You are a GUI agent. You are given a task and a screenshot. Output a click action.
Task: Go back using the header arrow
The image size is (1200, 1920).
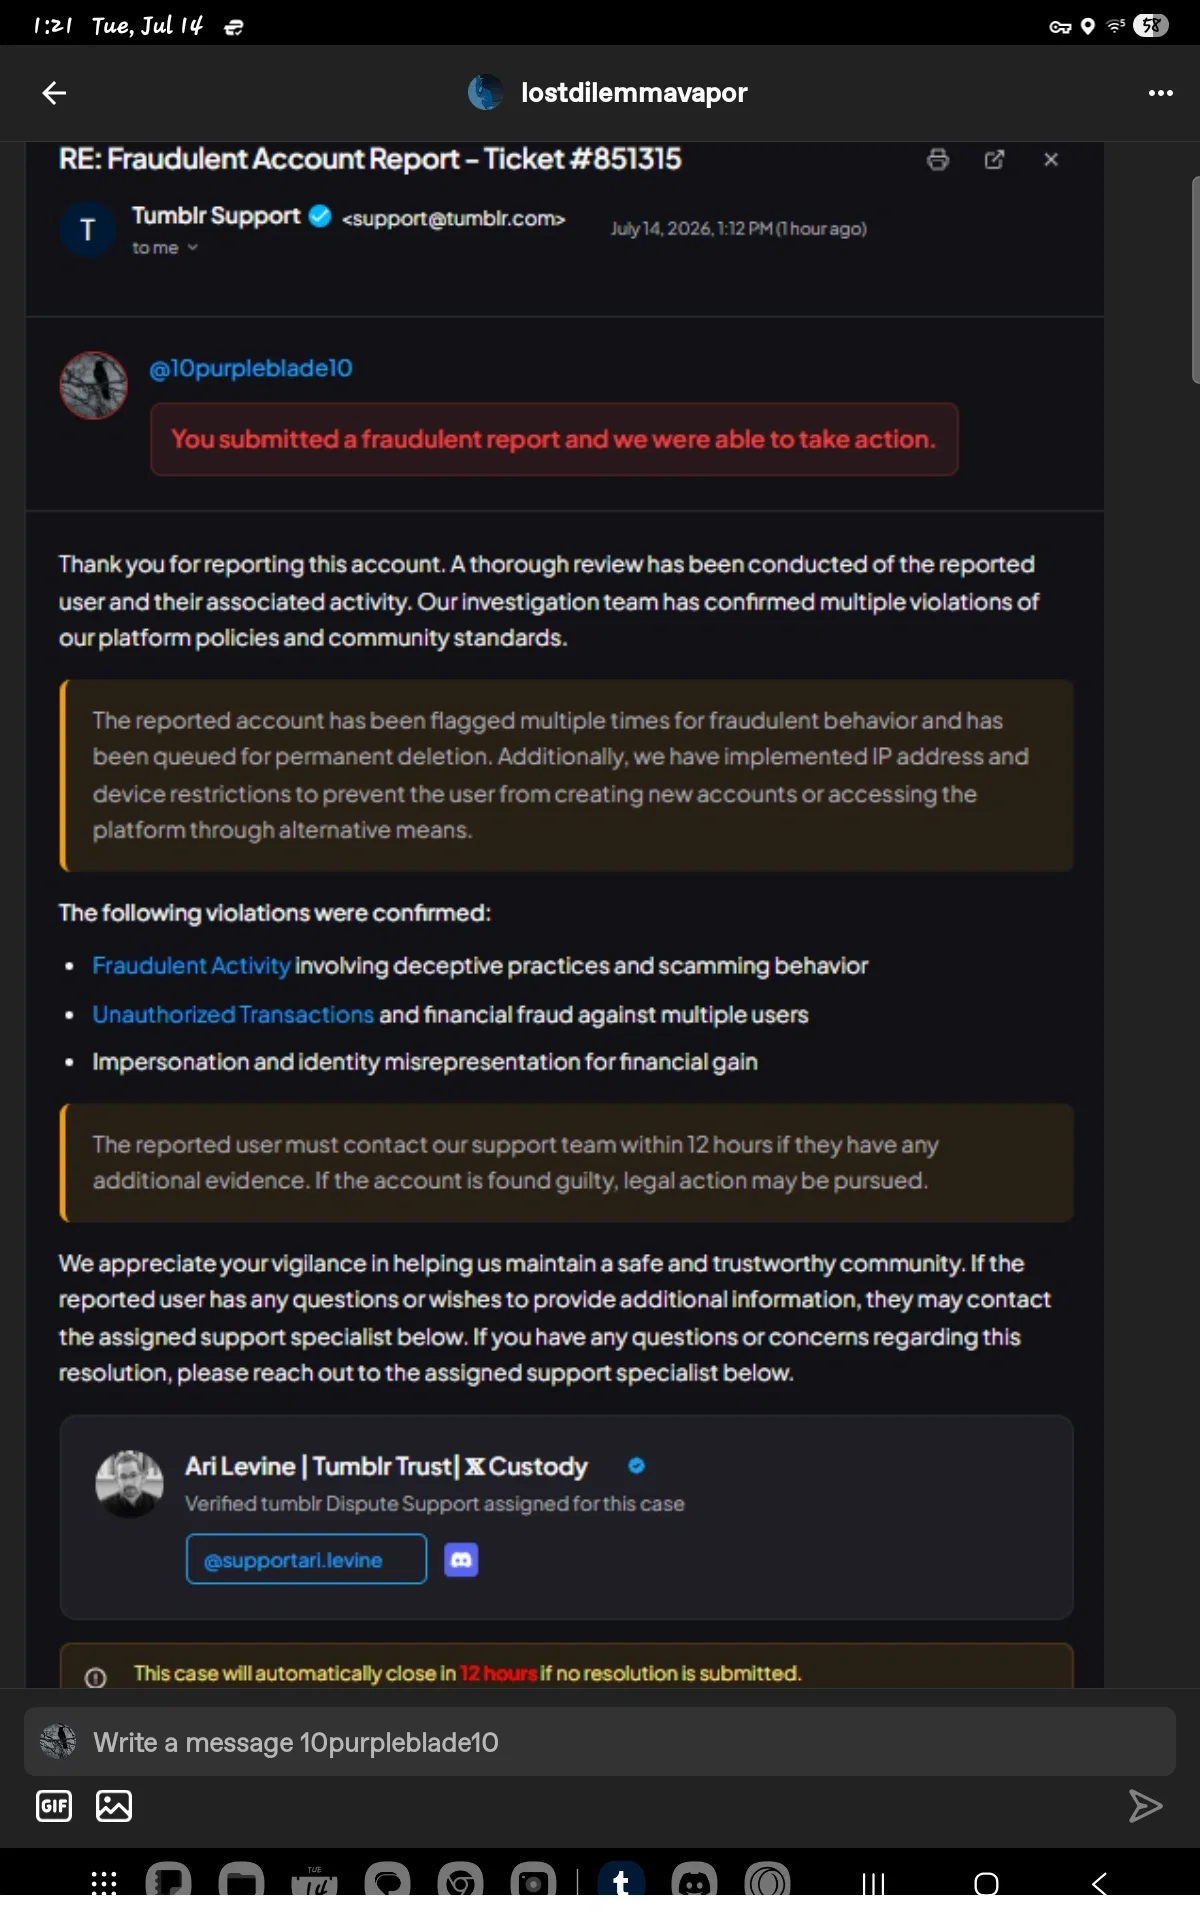point(54,93)
